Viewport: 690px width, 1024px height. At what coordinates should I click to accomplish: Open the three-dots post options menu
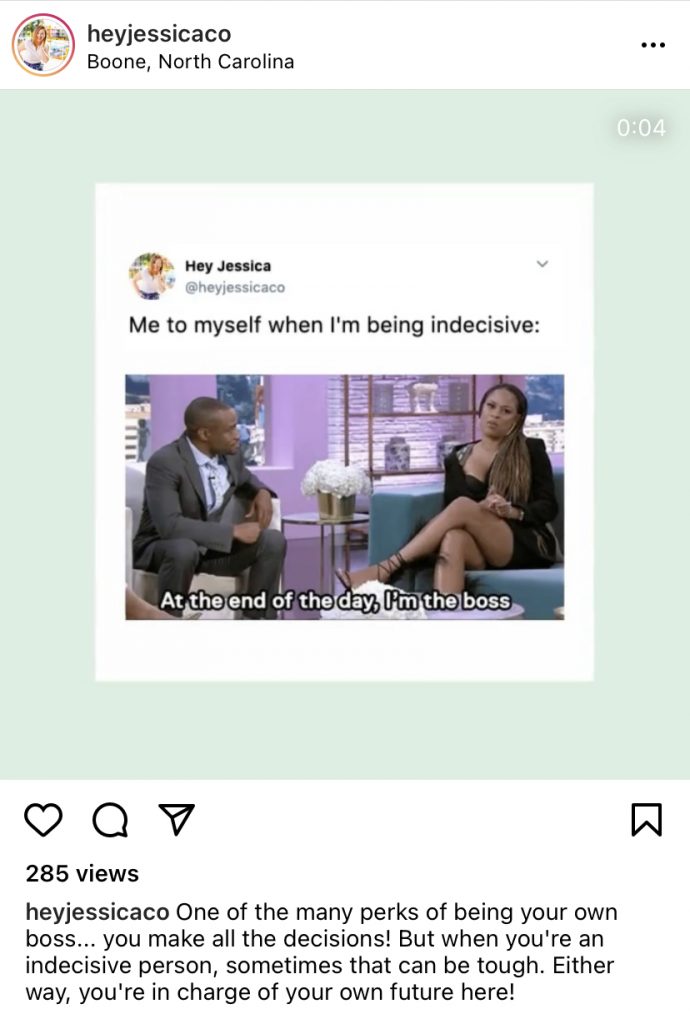point(653,45)
